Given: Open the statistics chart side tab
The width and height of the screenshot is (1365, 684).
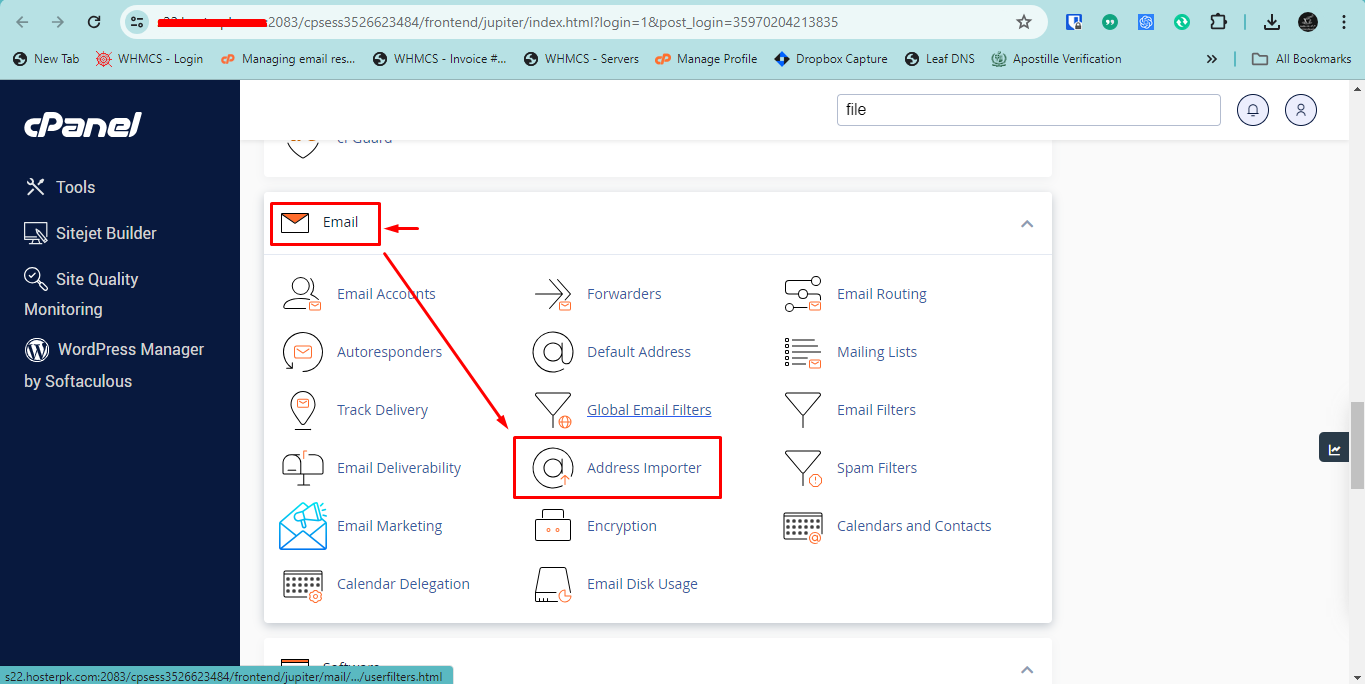Looking at the screenshot, I should click(1334, 448).
